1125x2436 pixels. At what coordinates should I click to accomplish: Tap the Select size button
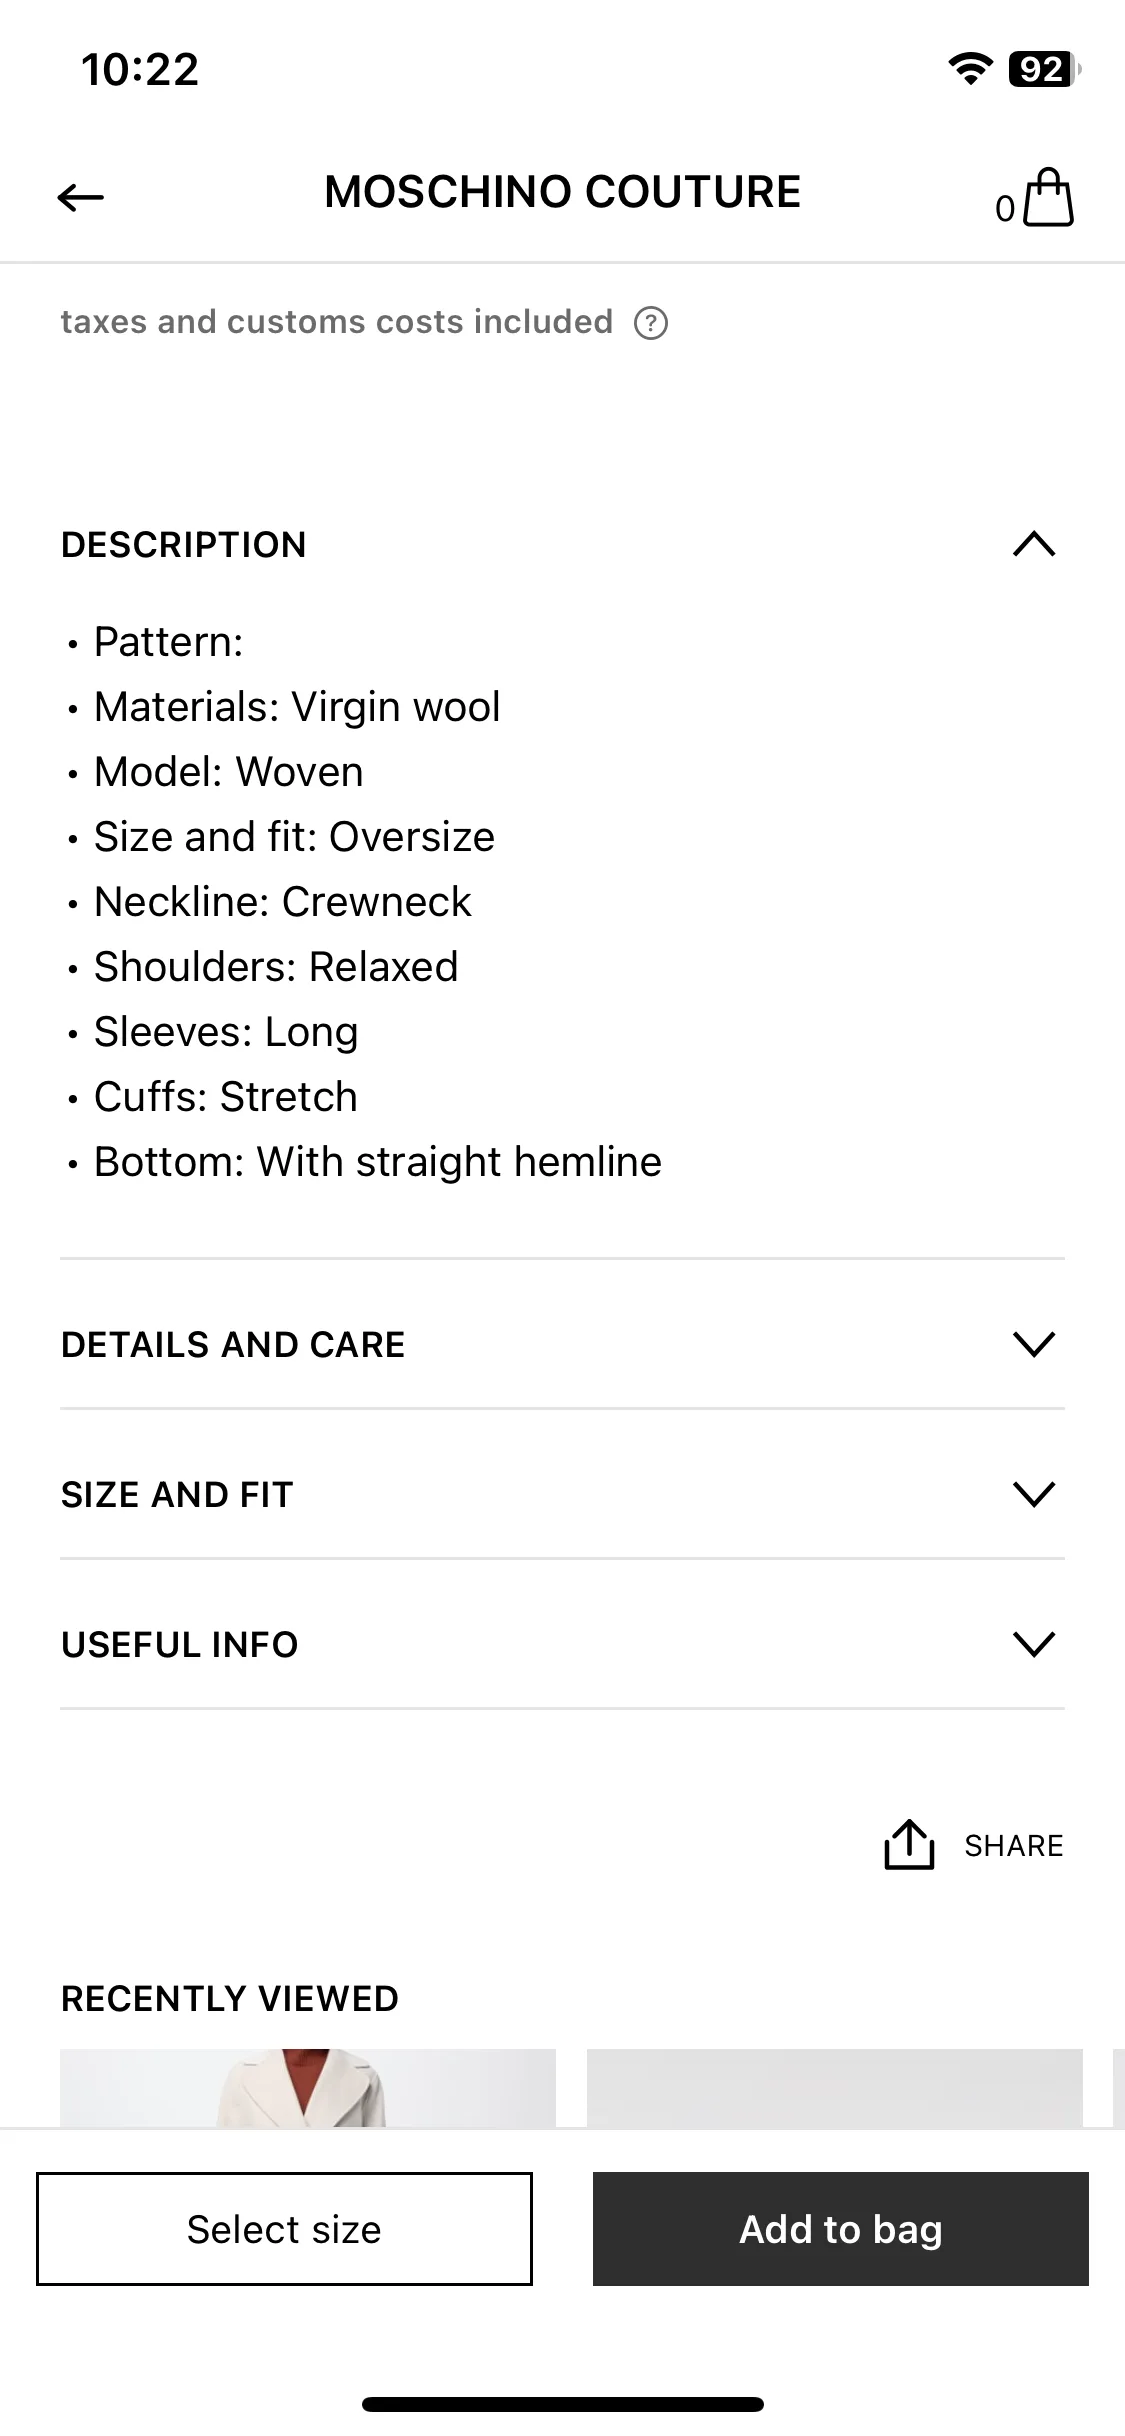click(284, 2229)
